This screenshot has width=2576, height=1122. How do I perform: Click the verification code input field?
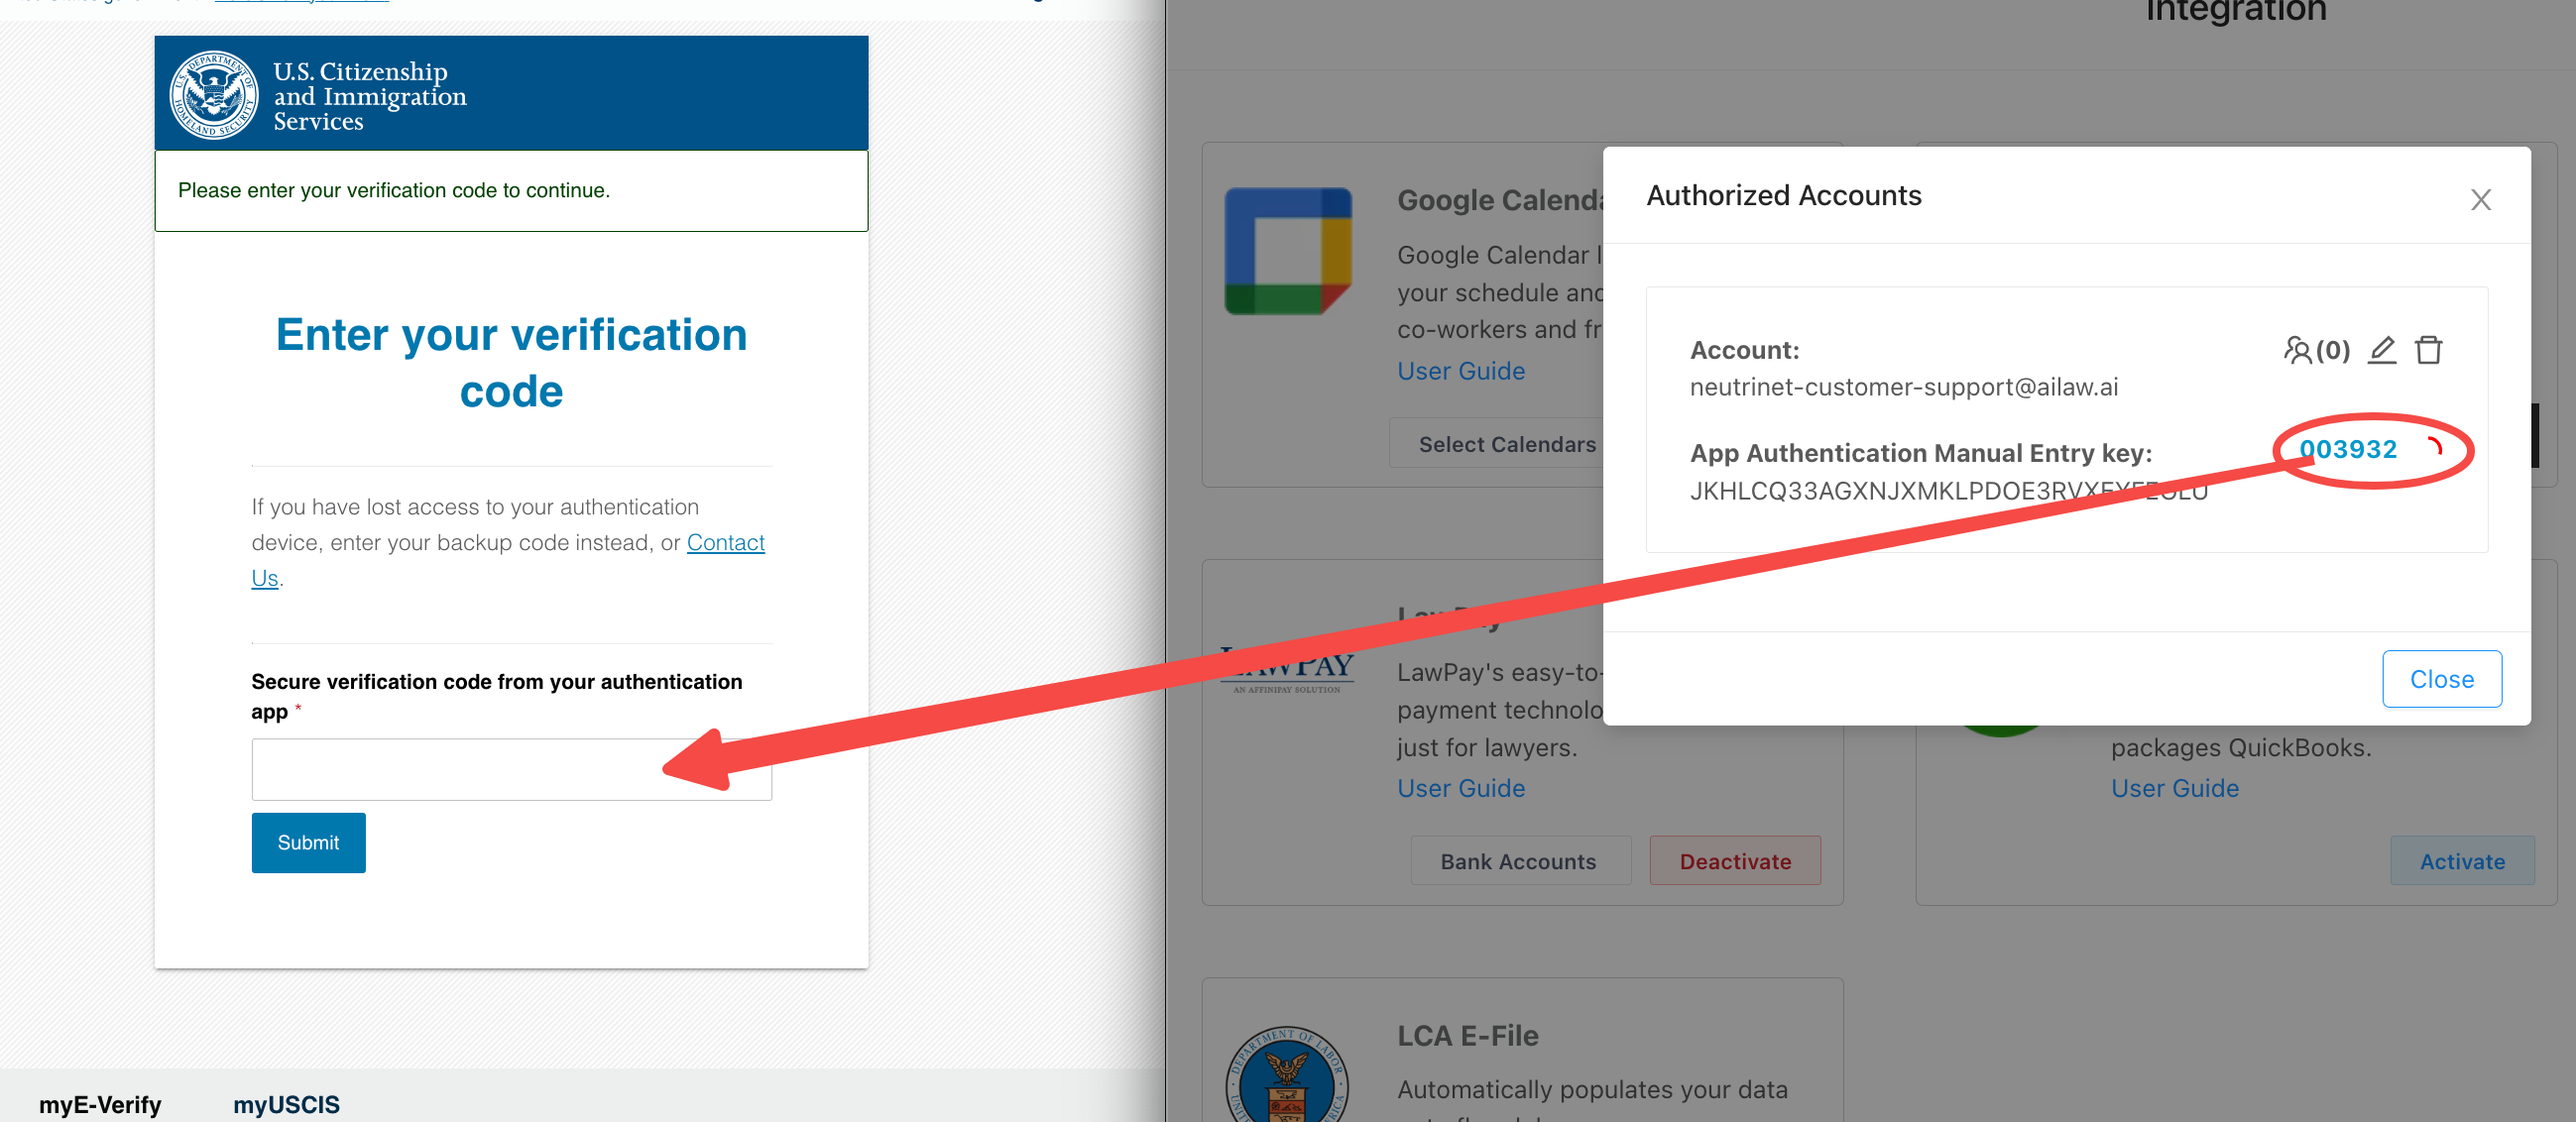click(511, 769)
